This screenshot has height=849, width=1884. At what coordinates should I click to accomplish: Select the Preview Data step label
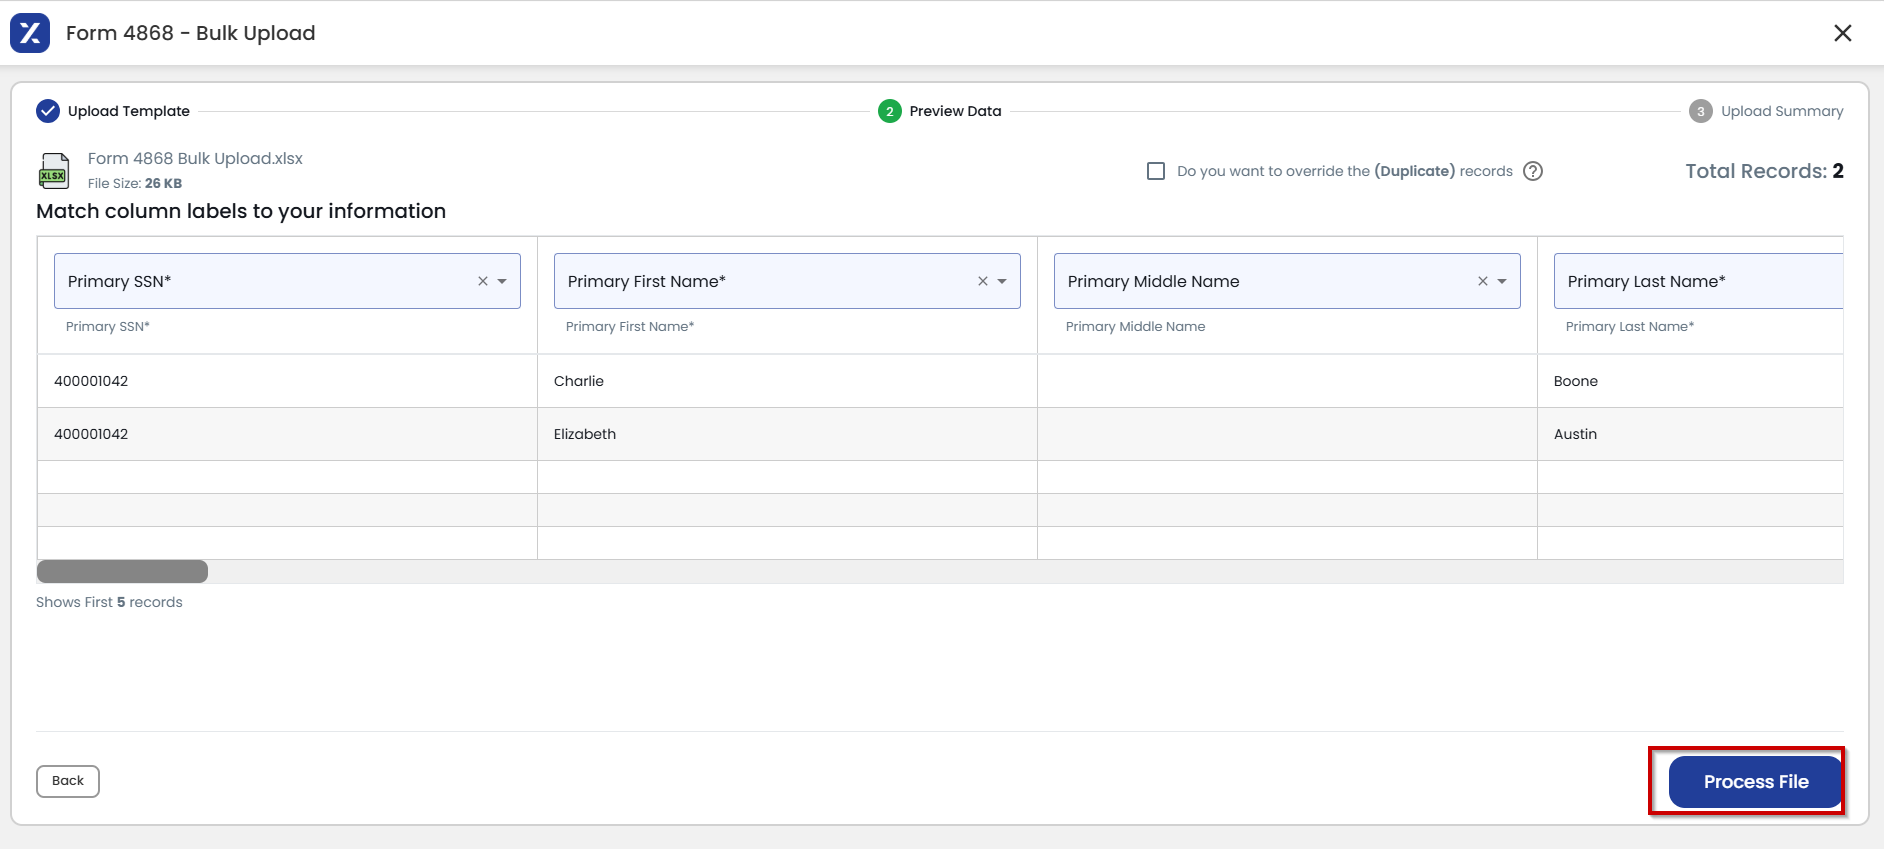(x=955, y=111)
